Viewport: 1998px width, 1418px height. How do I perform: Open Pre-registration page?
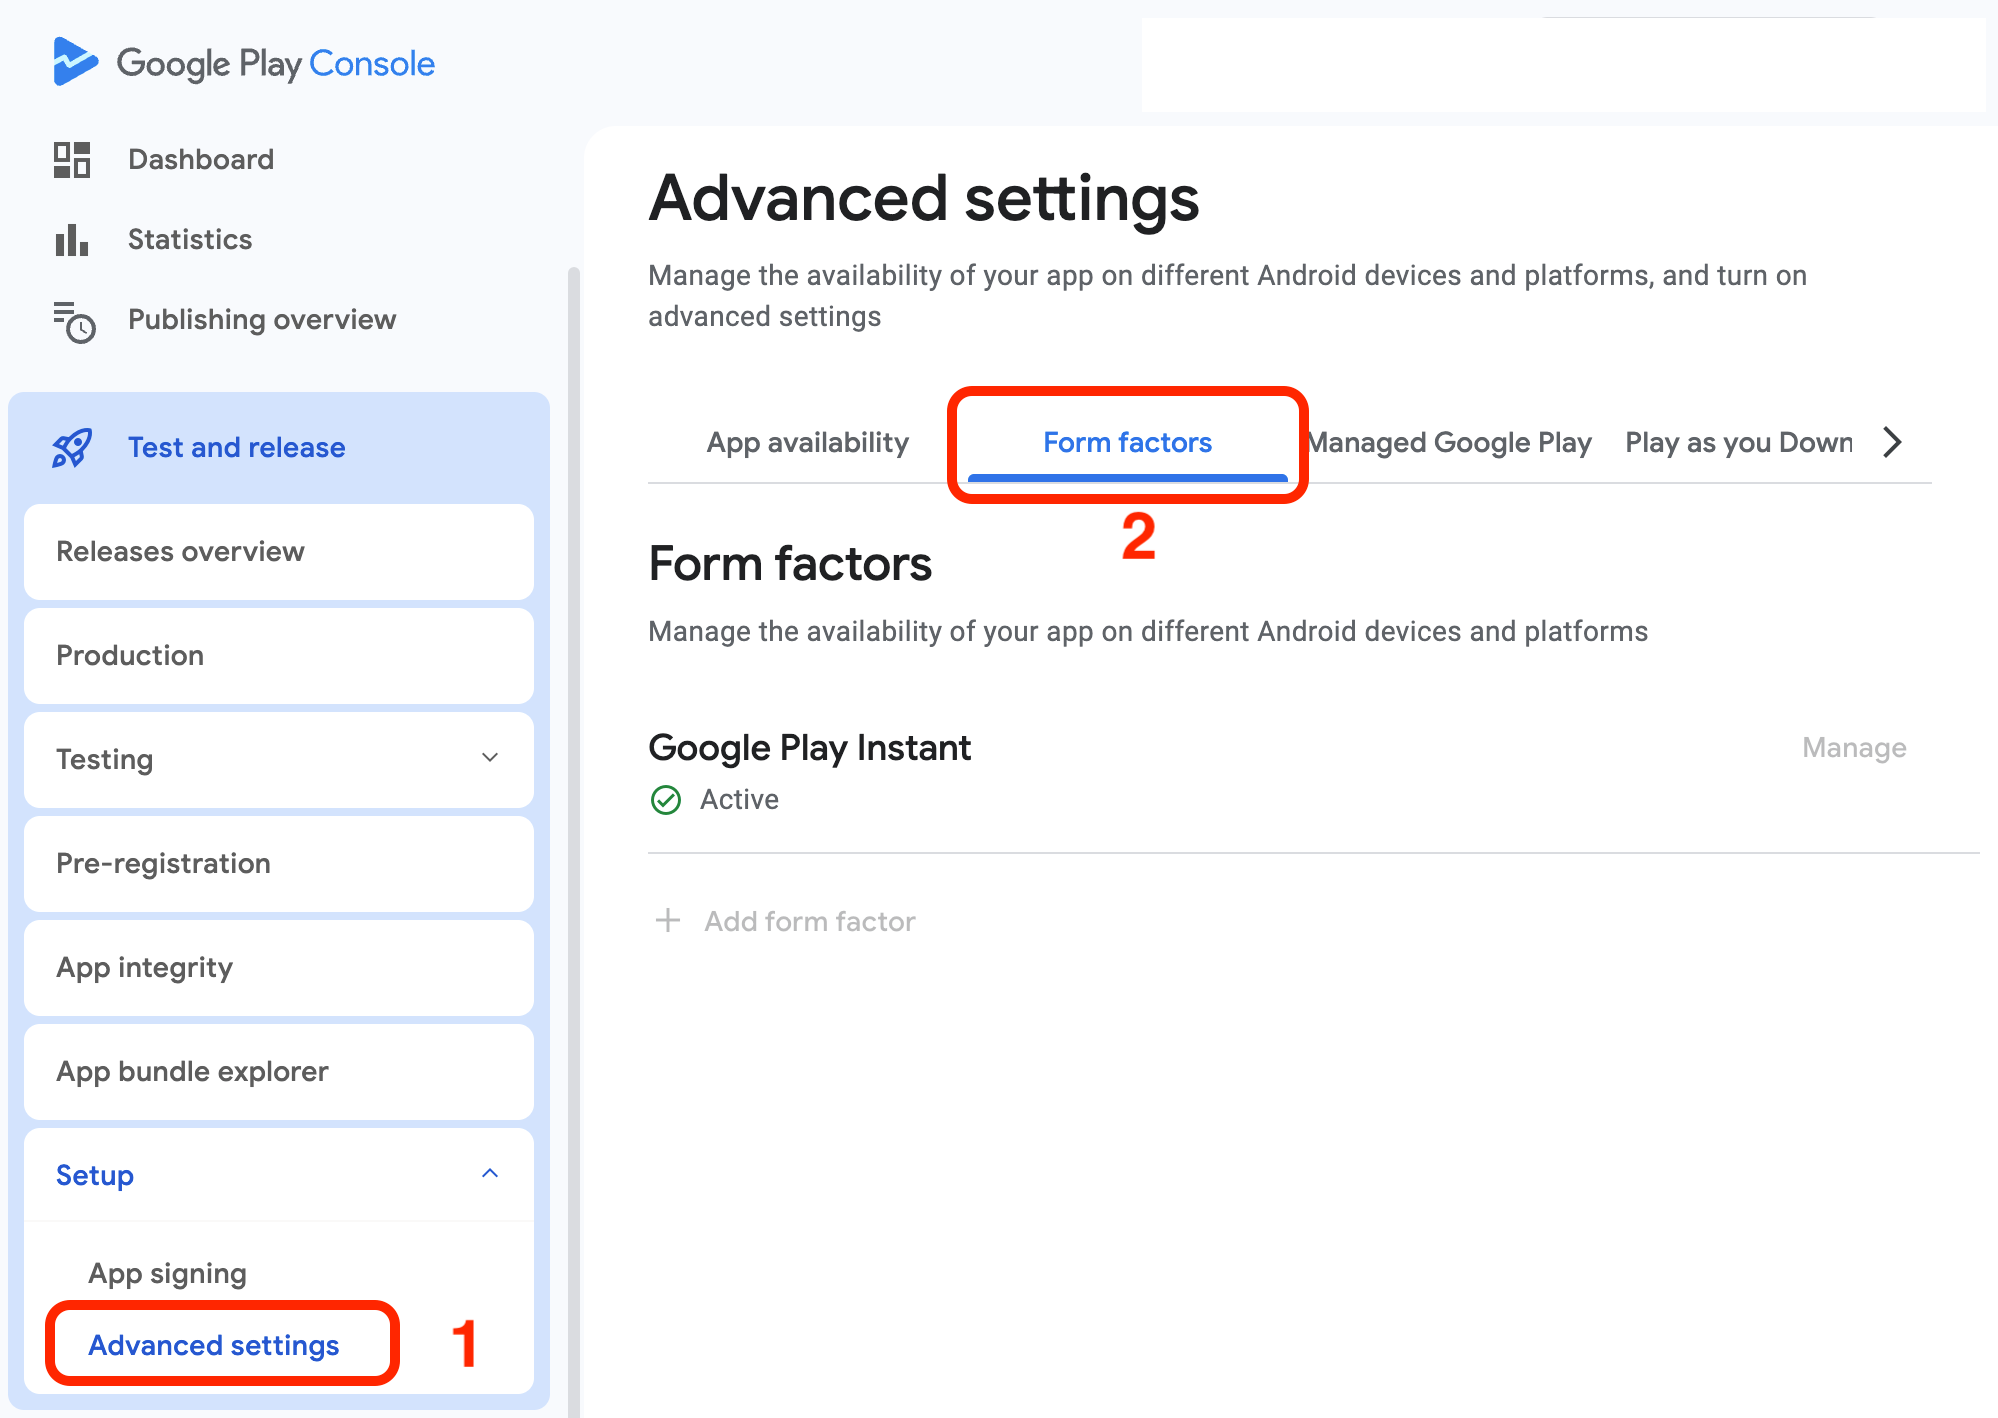coord(279,864)
